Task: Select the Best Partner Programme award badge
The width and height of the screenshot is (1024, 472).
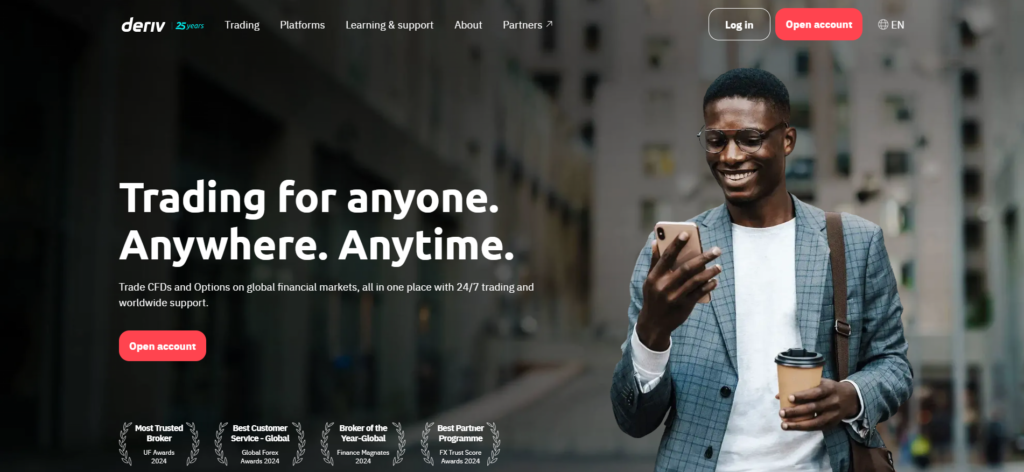Action: click(460, 443)
